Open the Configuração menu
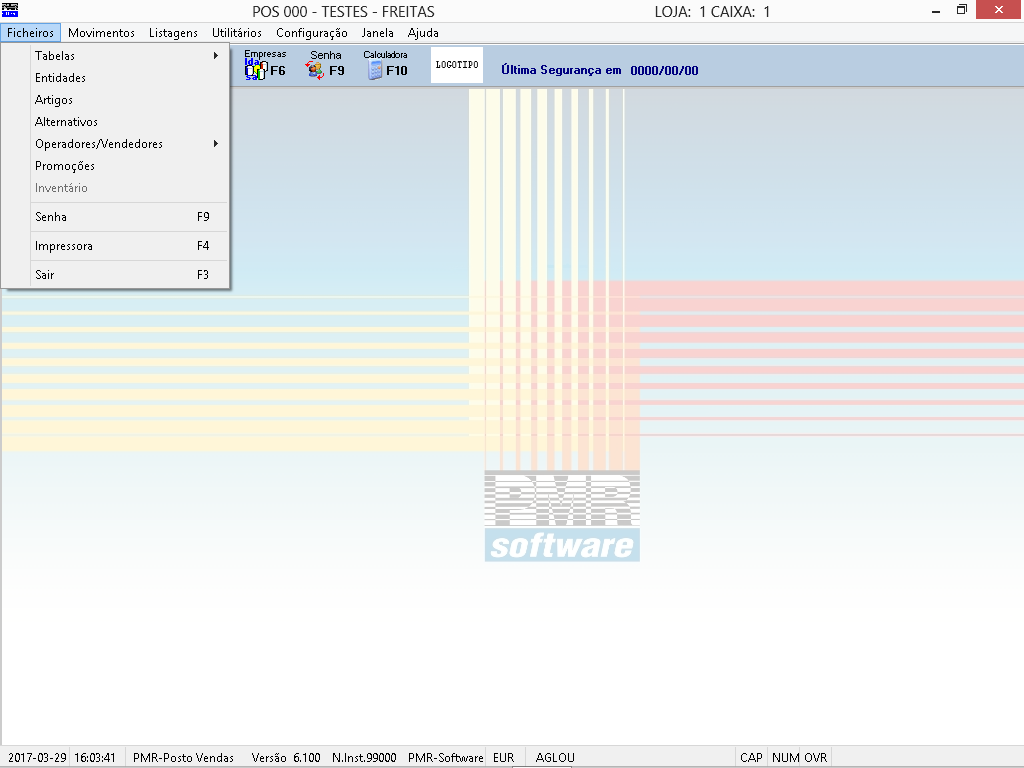 tap(312, 33)
